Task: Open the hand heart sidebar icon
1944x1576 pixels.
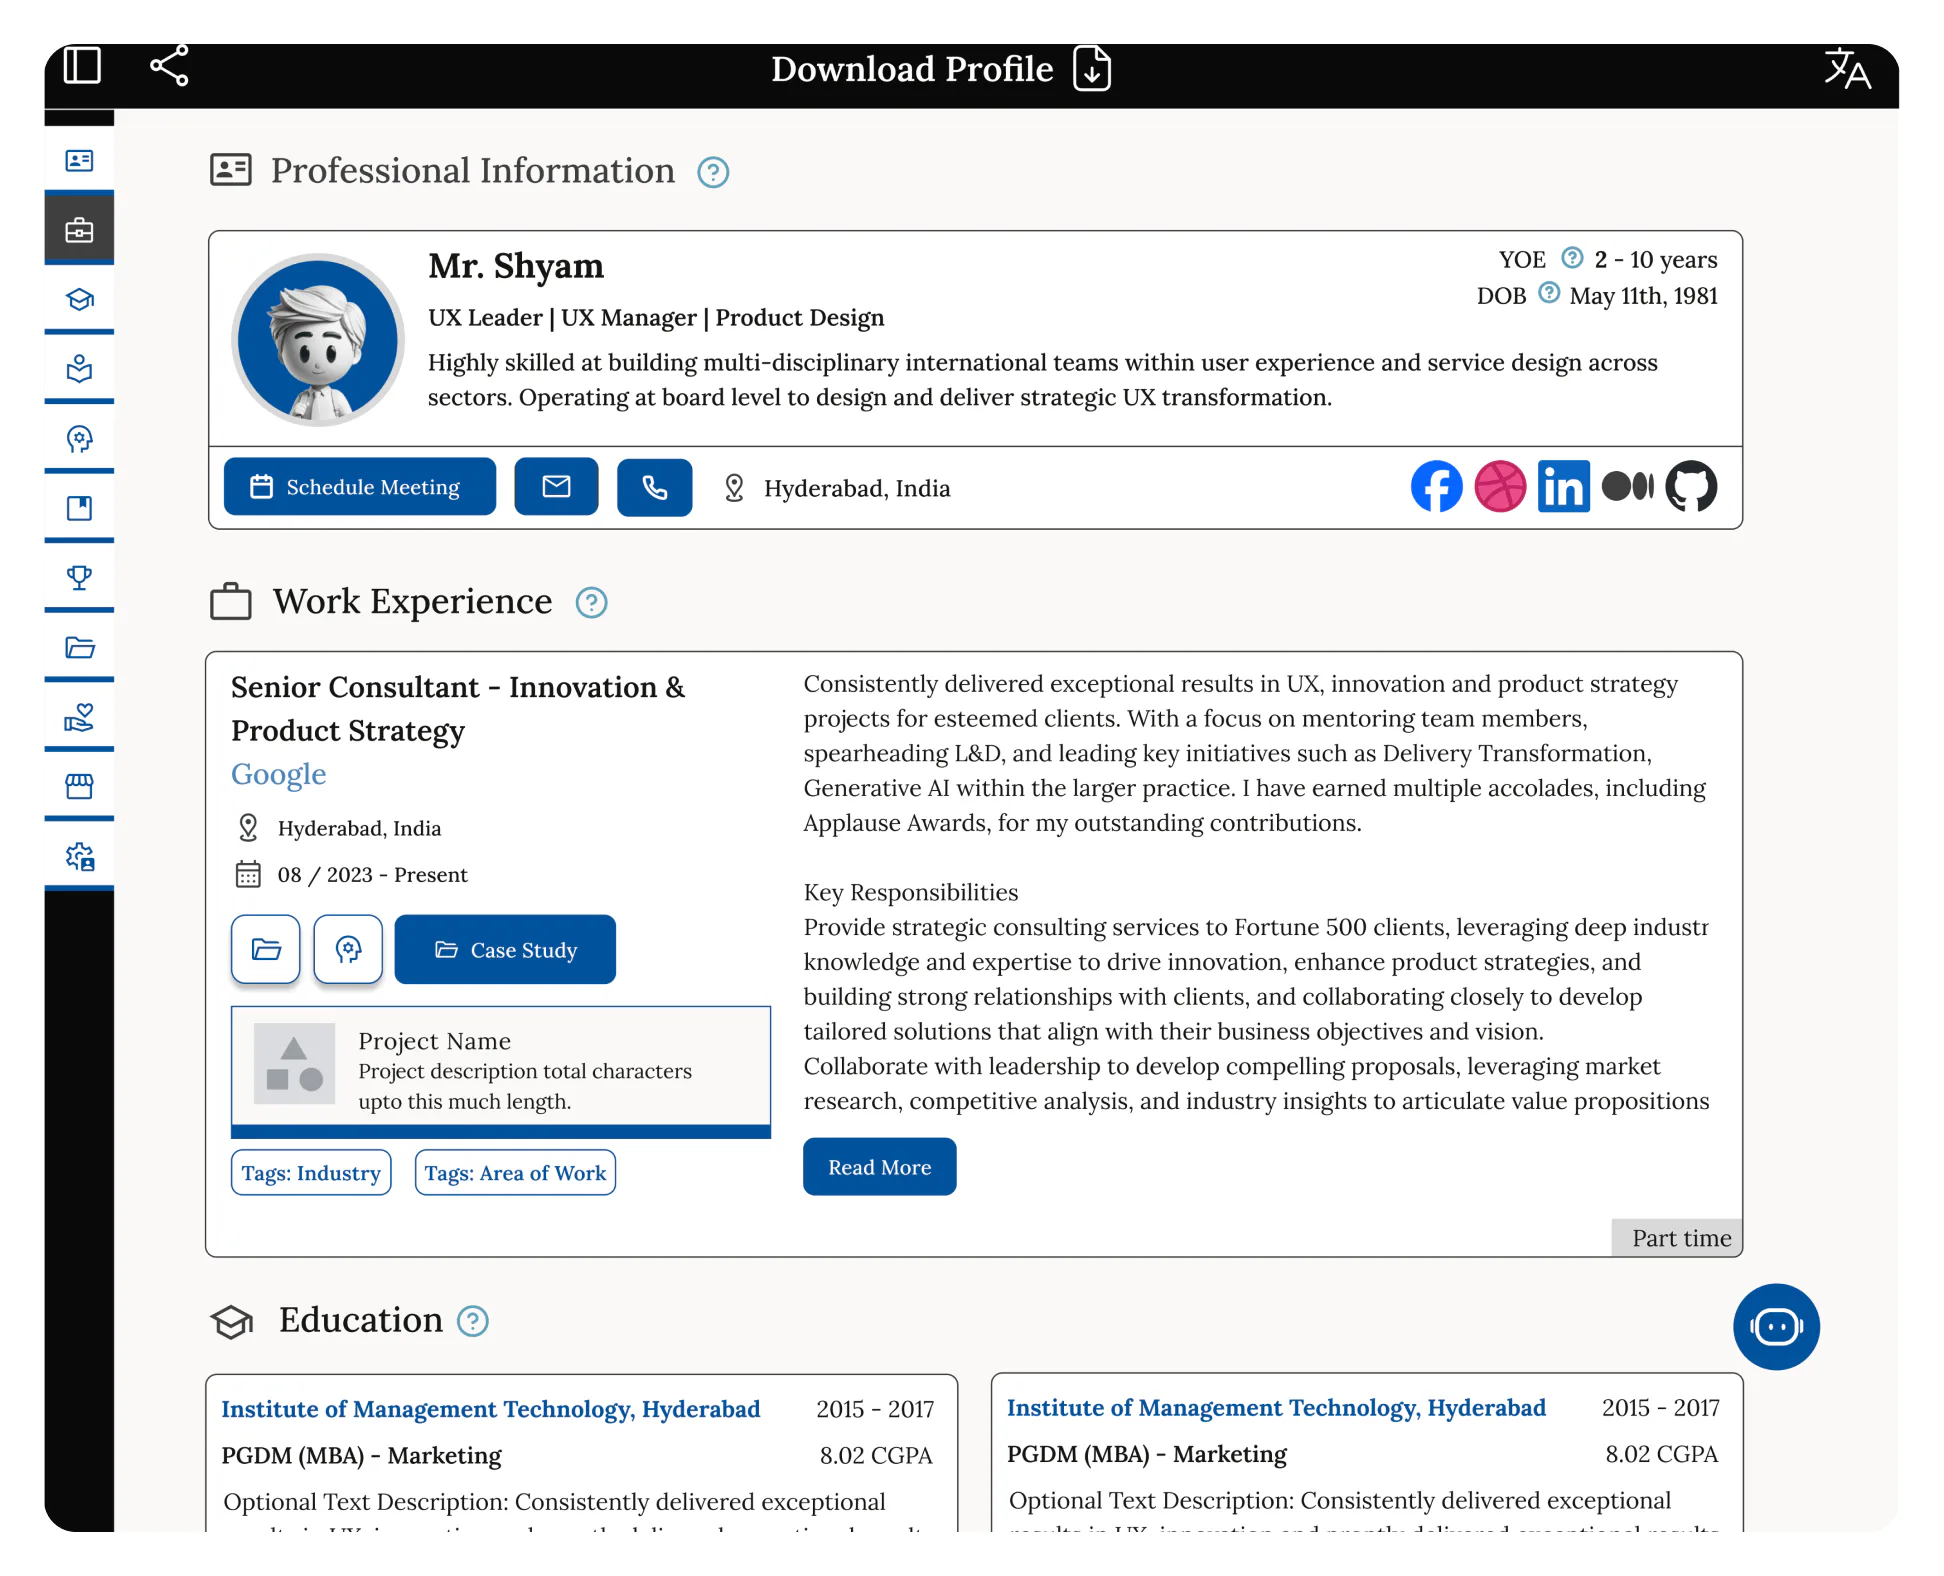Action: 79,717
